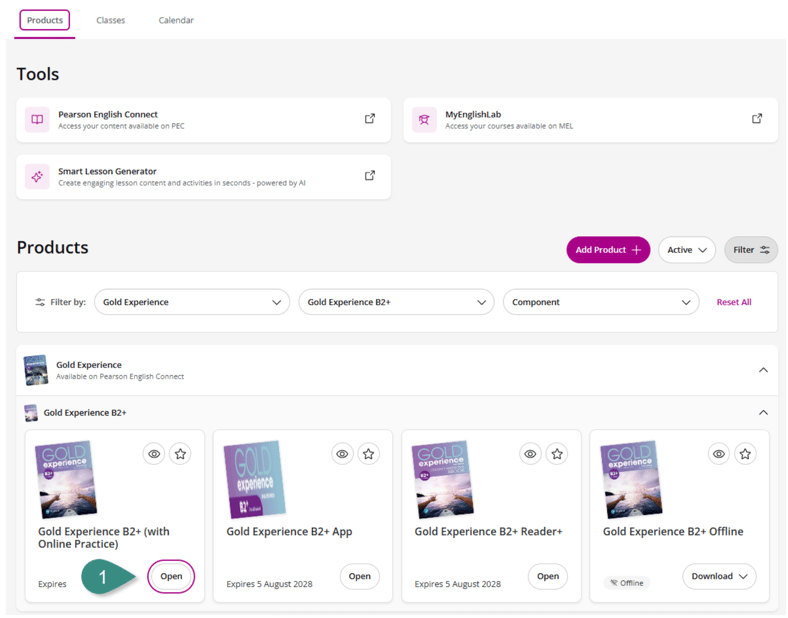Click the Reset All filters link
This screenshot has width=788, height=618.
click(733, 302)
